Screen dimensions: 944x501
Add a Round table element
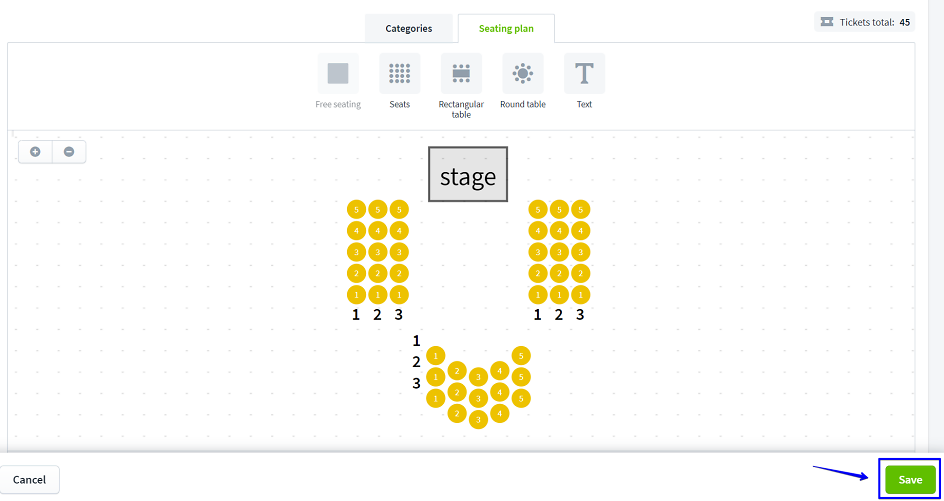click(x=523, y=74)
